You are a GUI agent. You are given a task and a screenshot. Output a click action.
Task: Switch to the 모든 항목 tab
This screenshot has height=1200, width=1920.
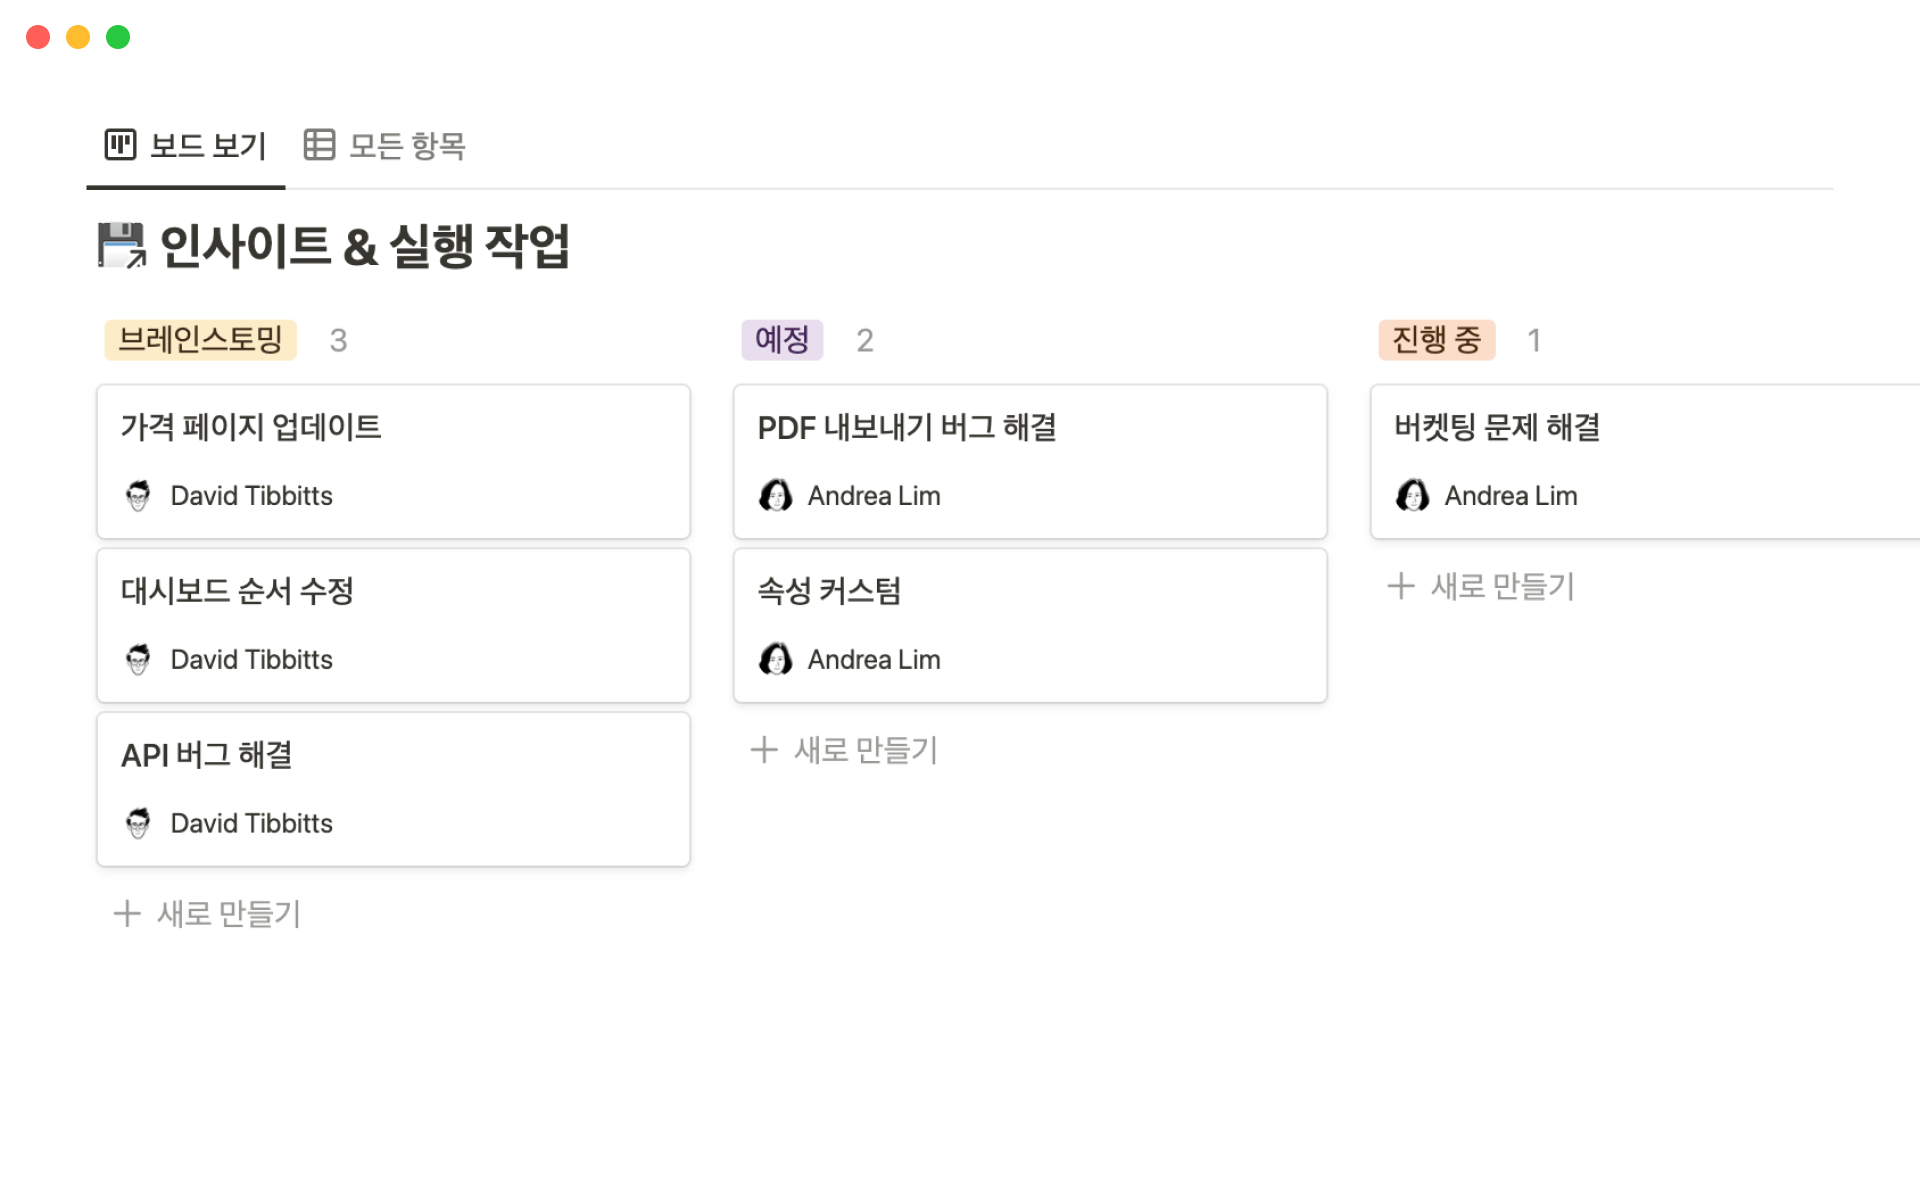click(406, 146)
